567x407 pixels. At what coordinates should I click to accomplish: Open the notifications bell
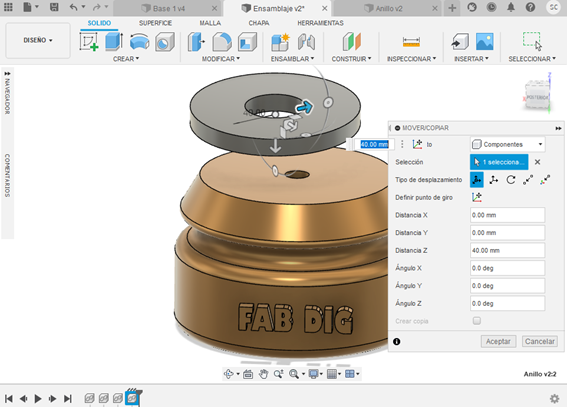[x=511, y=7]
